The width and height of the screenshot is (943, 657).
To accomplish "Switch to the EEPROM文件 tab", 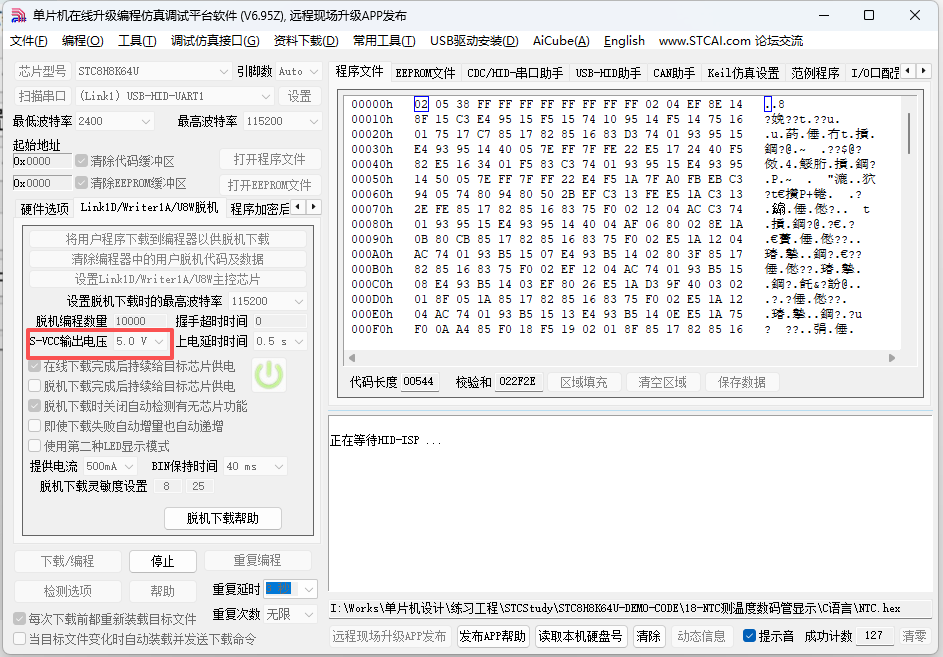I will 424,71.
